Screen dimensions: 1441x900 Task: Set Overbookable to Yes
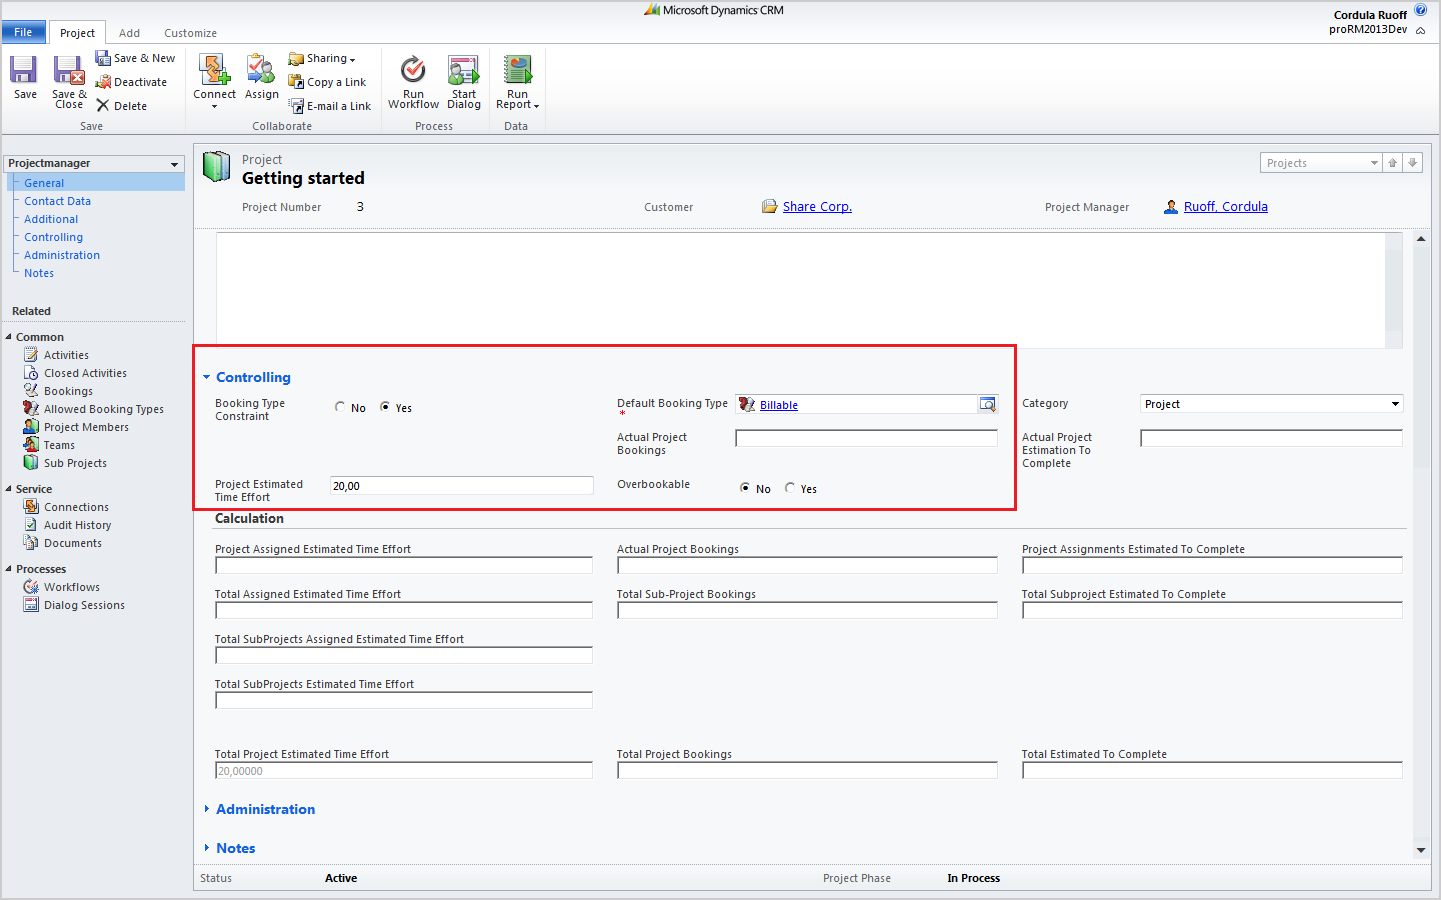(790, 488)
